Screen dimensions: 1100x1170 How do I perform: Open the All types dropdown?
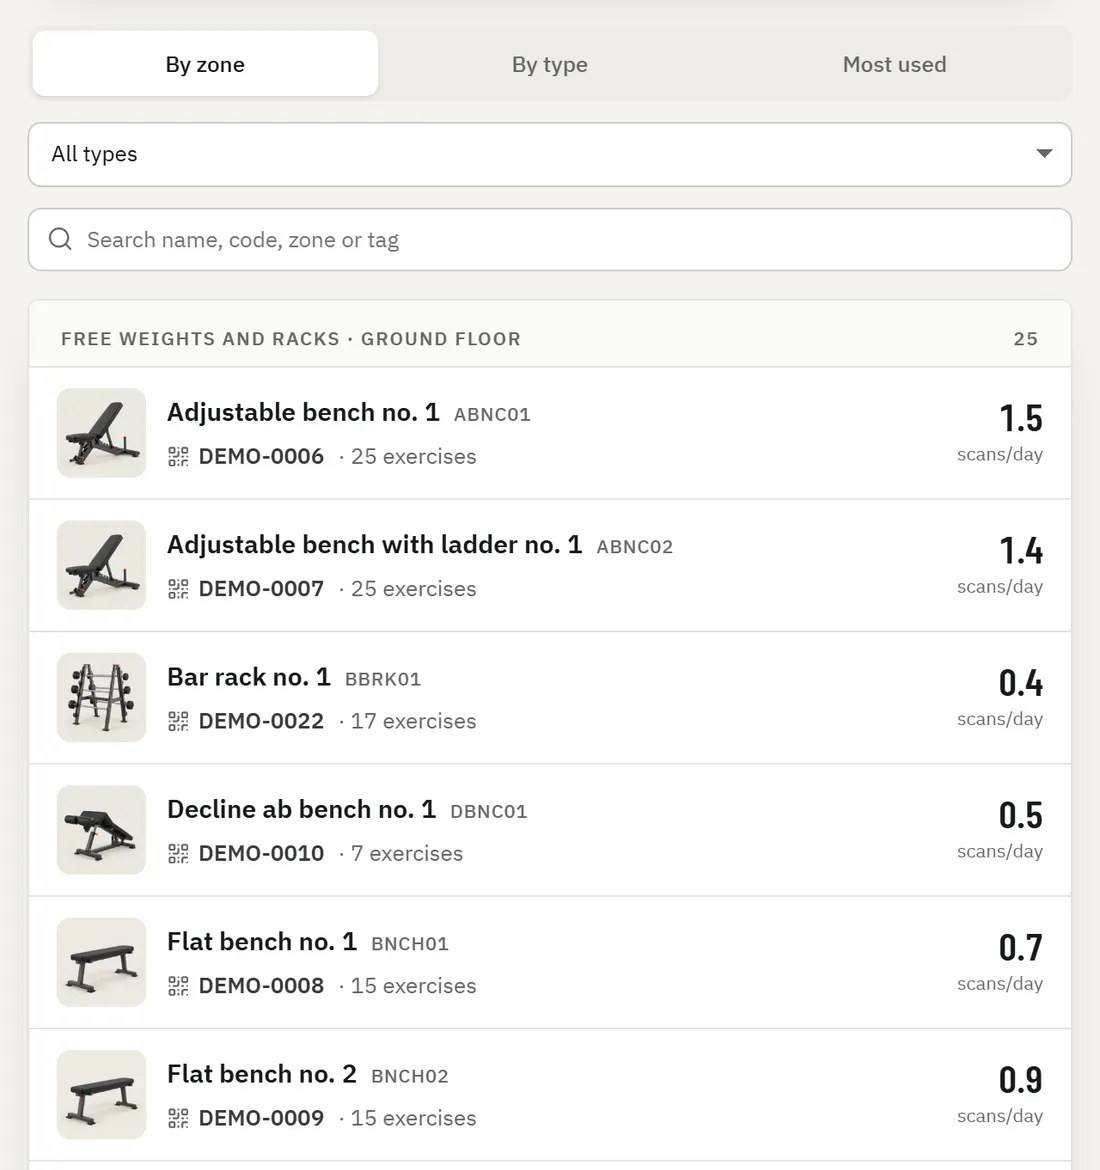(x=550, y=154)
